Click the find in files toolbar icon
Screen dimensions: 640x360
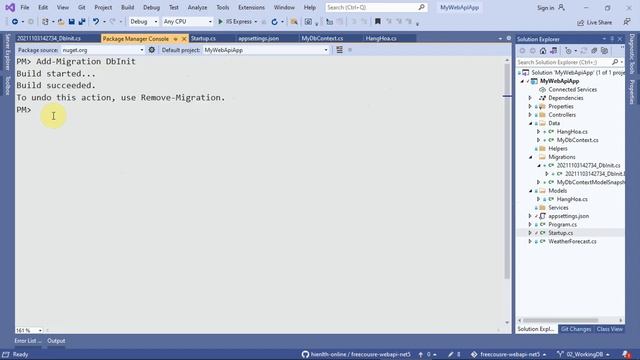294,22
